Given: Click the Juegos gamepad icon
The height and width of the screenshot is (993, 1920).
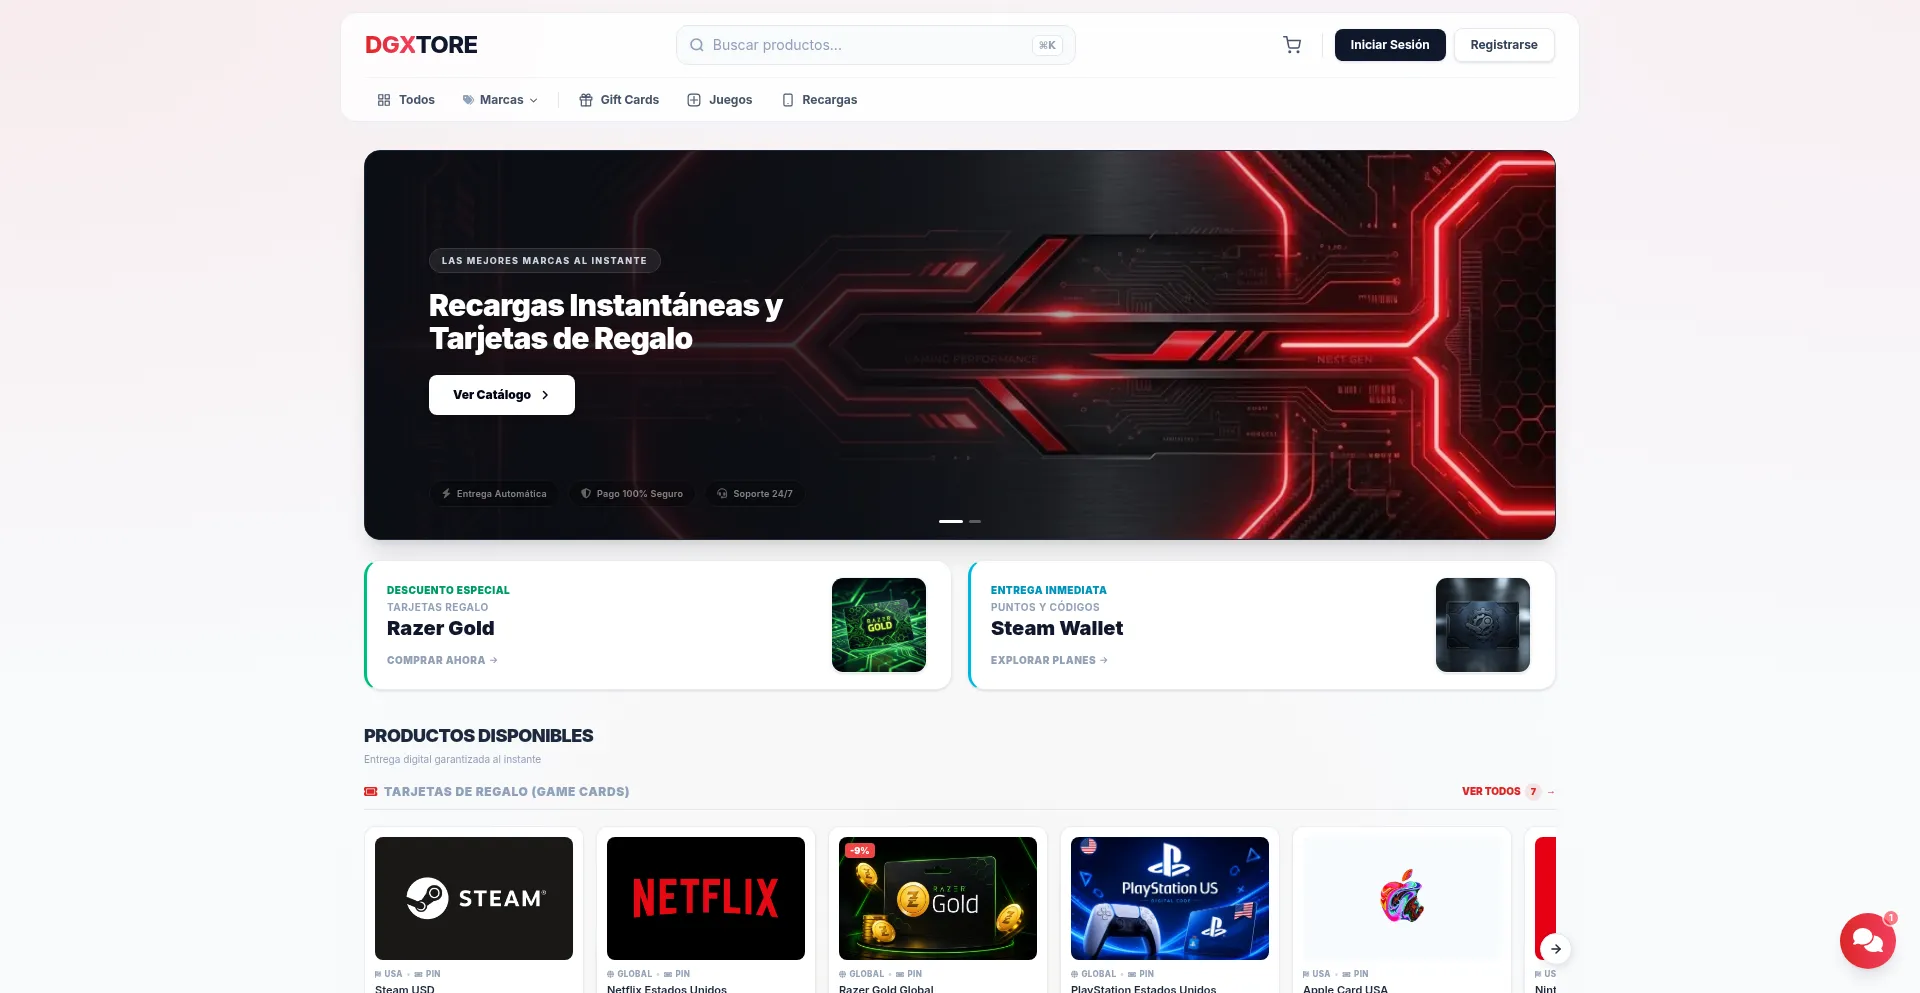Looking at the screenshot, I should 694,100.
